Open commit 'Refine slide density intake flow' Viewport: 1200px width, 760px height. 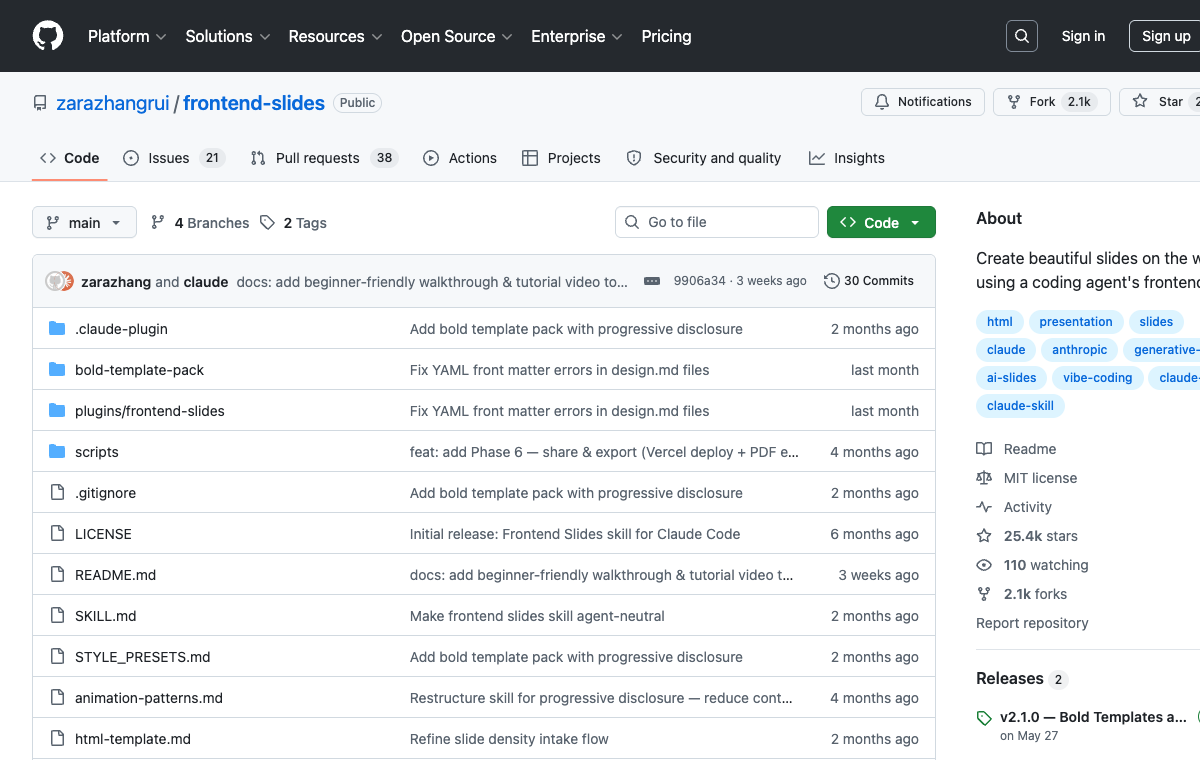coord(509,739)
